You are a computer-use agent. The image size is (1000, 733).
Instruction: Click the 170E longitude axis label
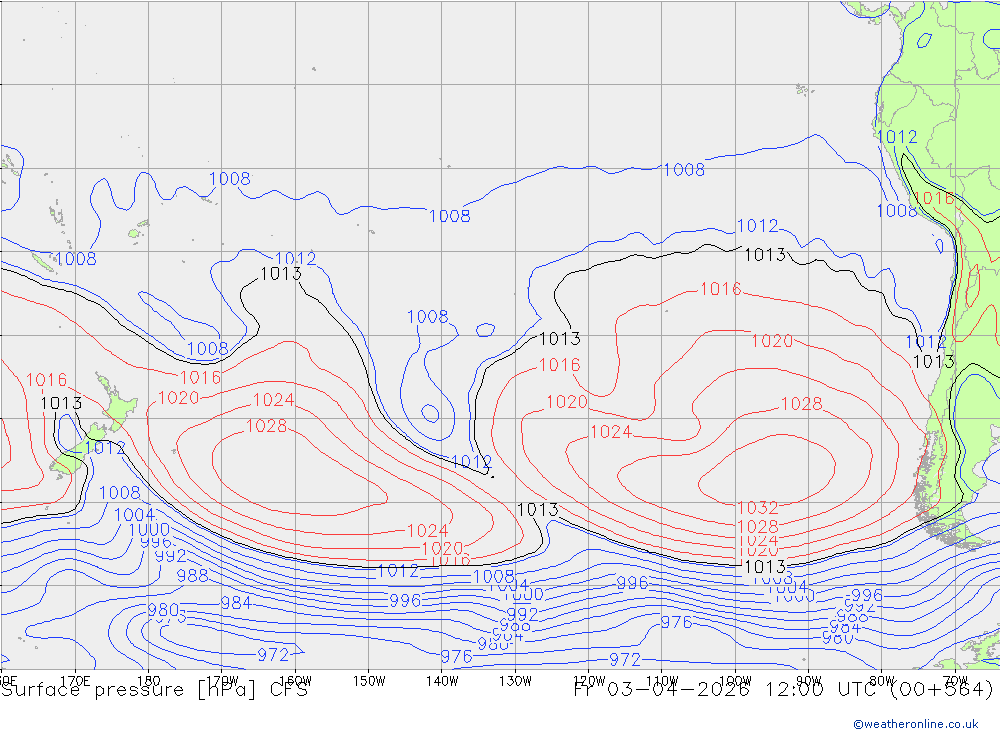(76, 681)
